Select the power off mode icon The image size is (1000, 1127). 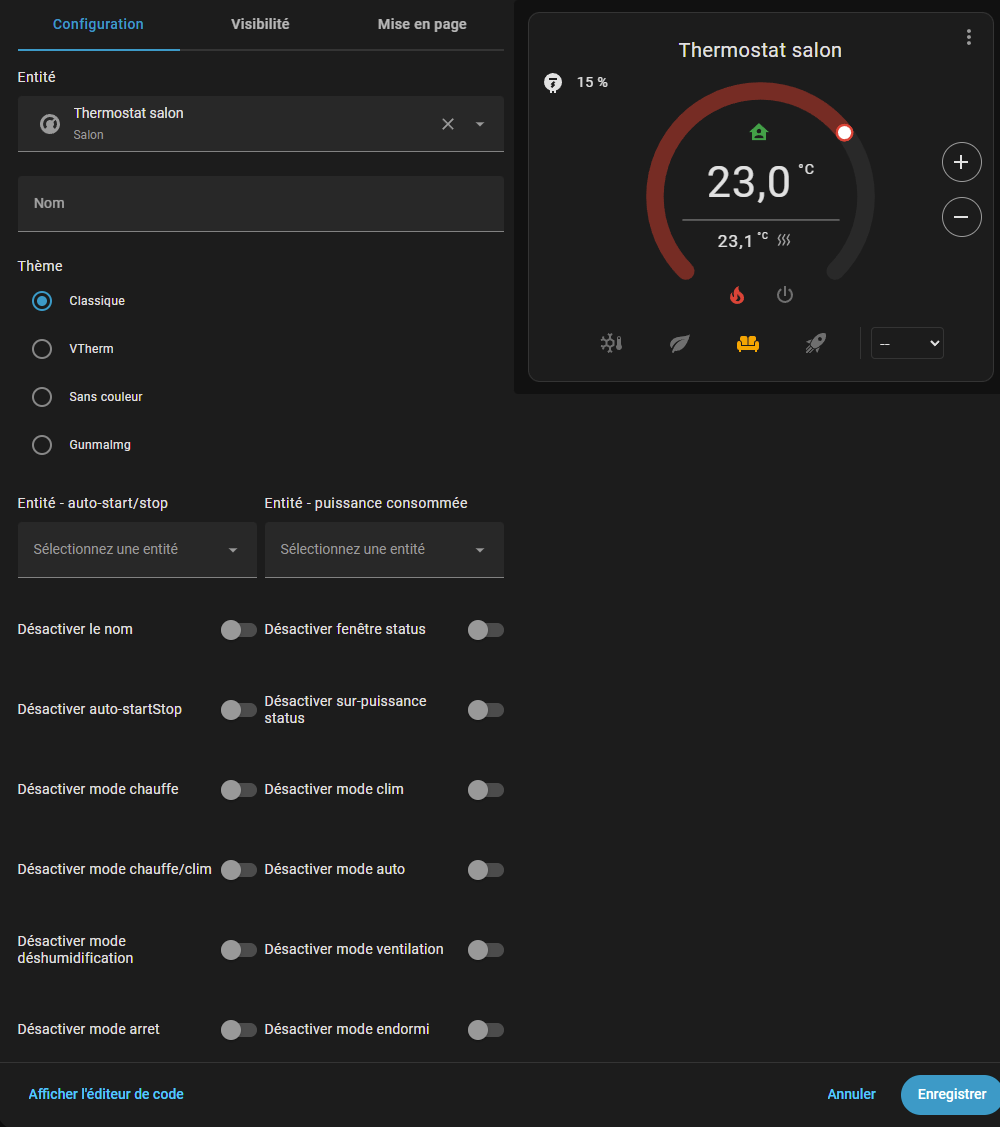(785, 294)
